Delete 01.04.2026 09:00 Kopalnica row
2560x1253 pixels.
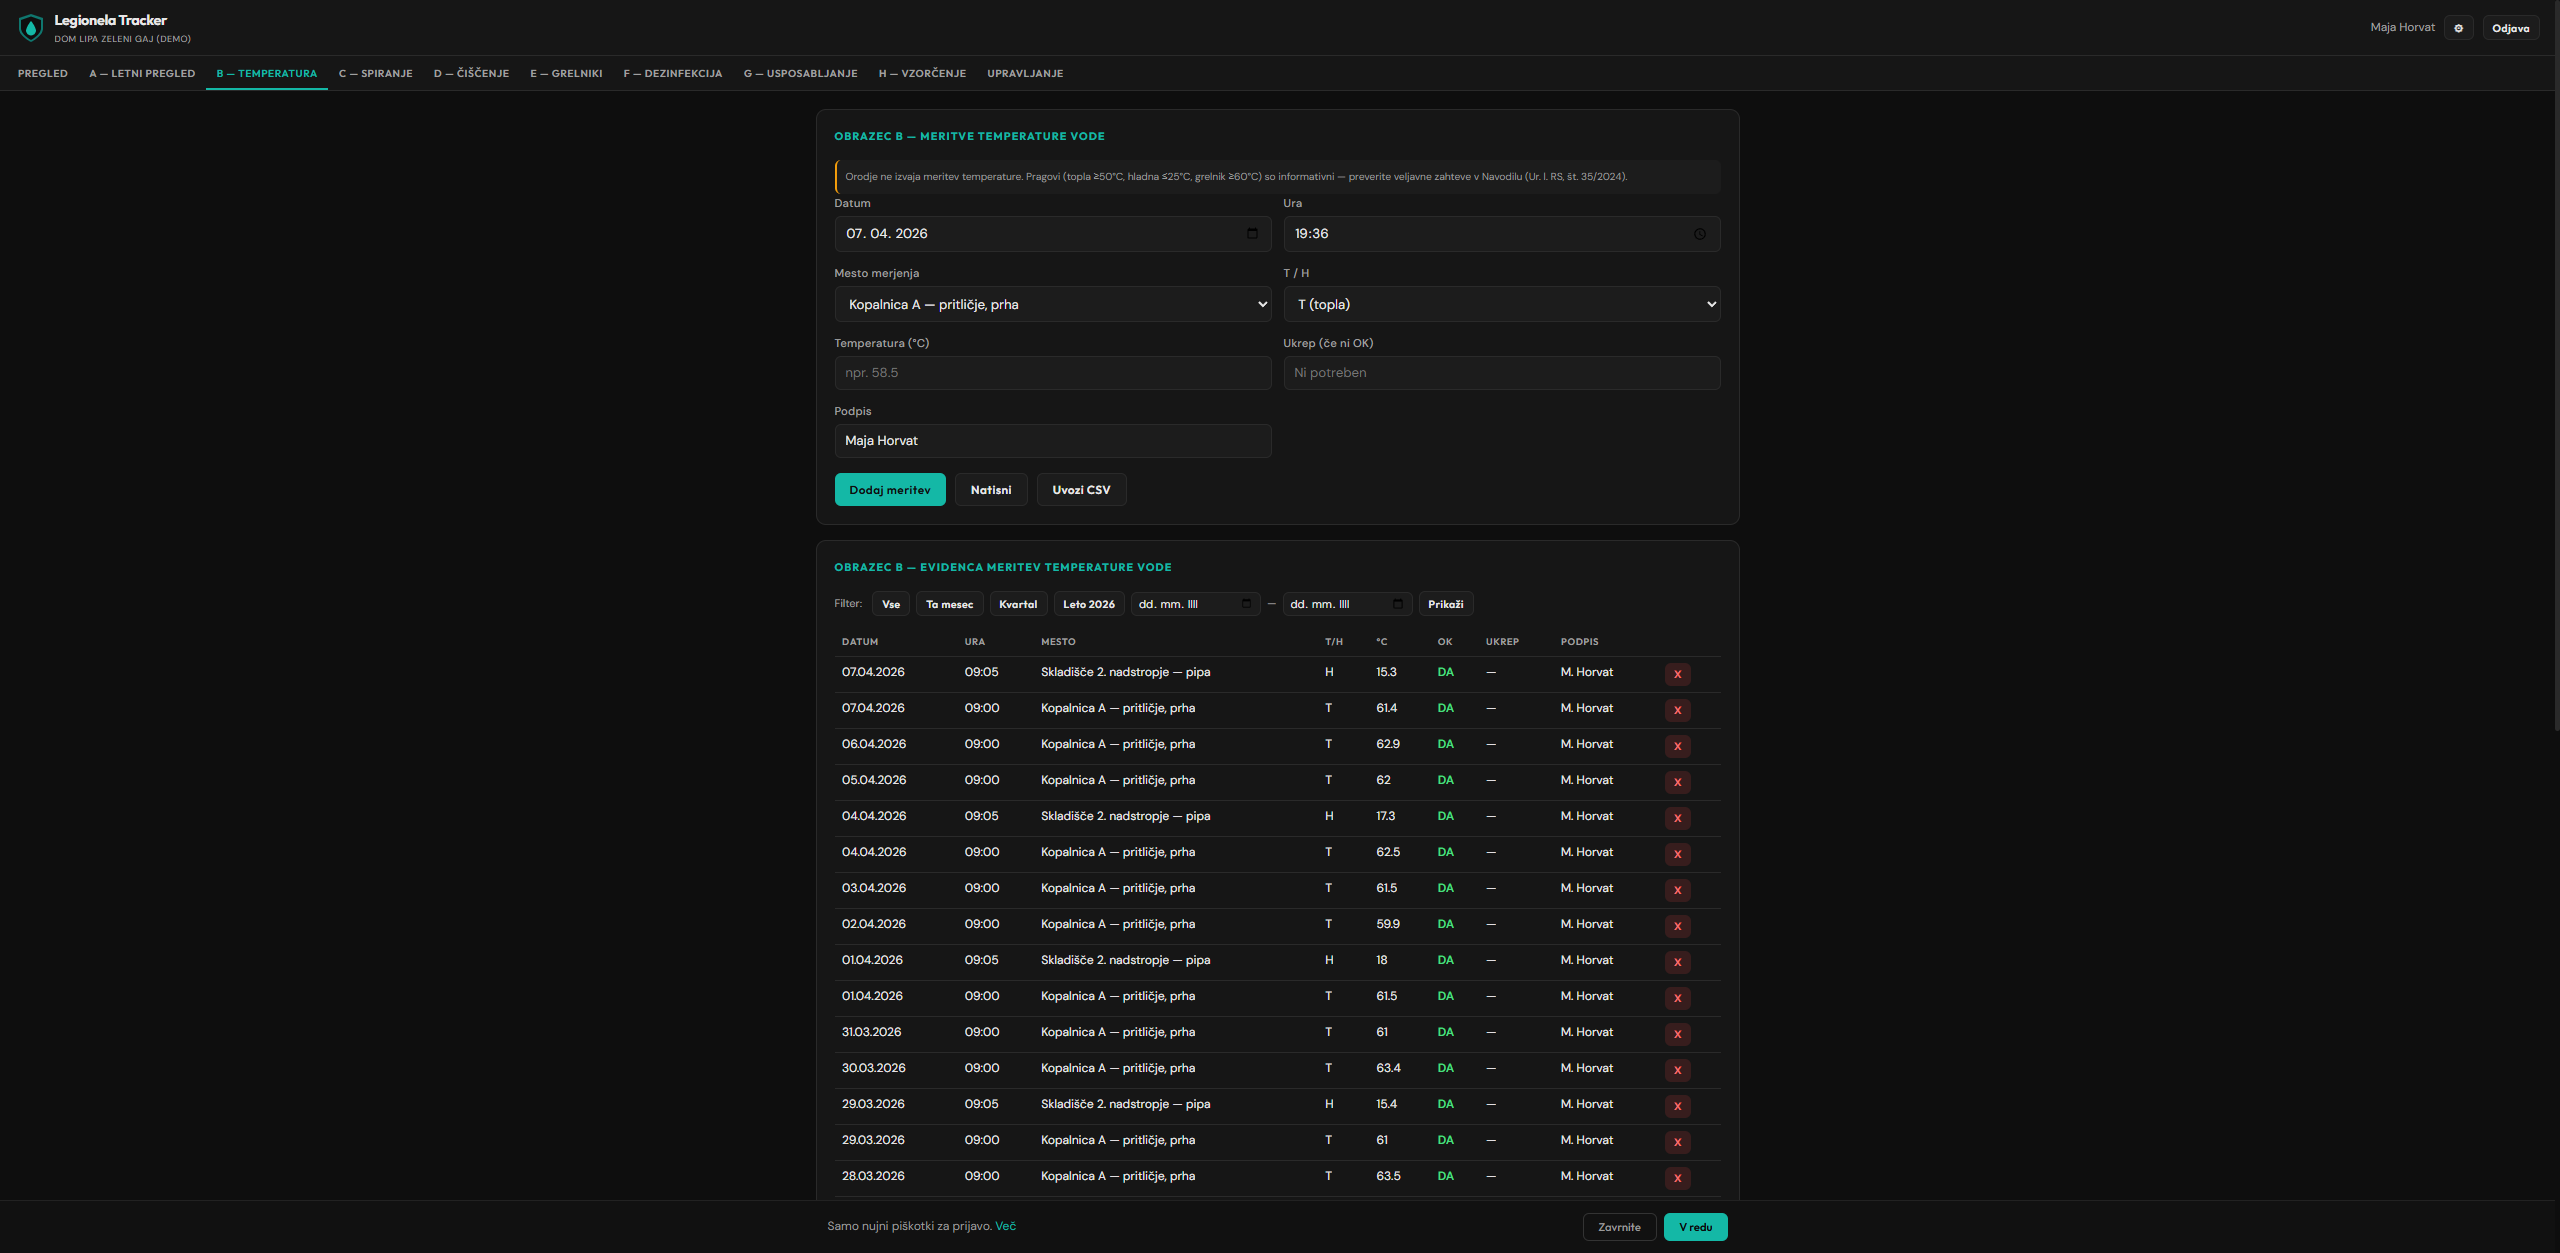(1677, 998)
